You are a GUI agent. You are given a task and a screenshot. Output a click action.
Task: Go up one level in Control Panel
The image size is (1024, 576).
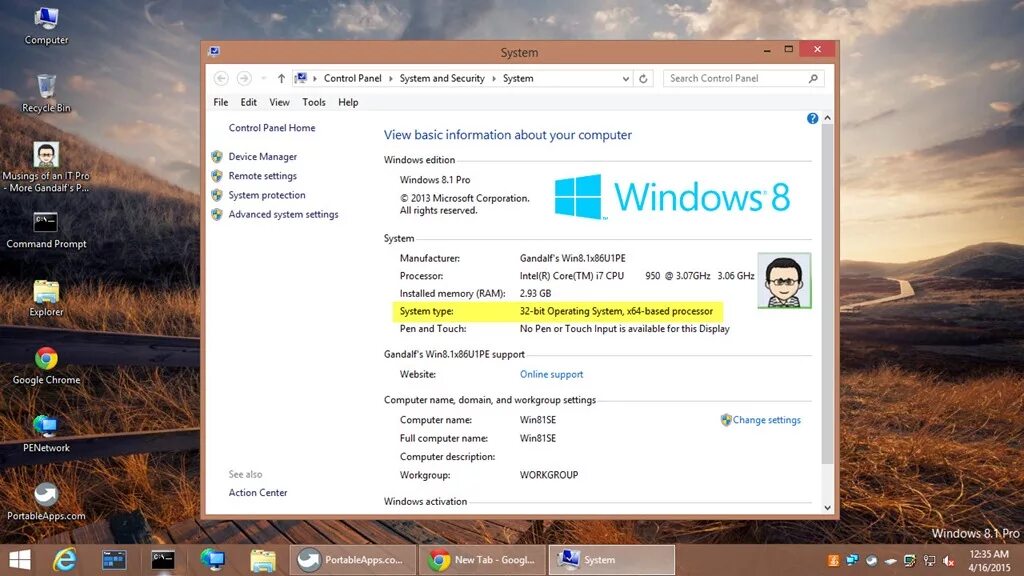coord(281,78)
